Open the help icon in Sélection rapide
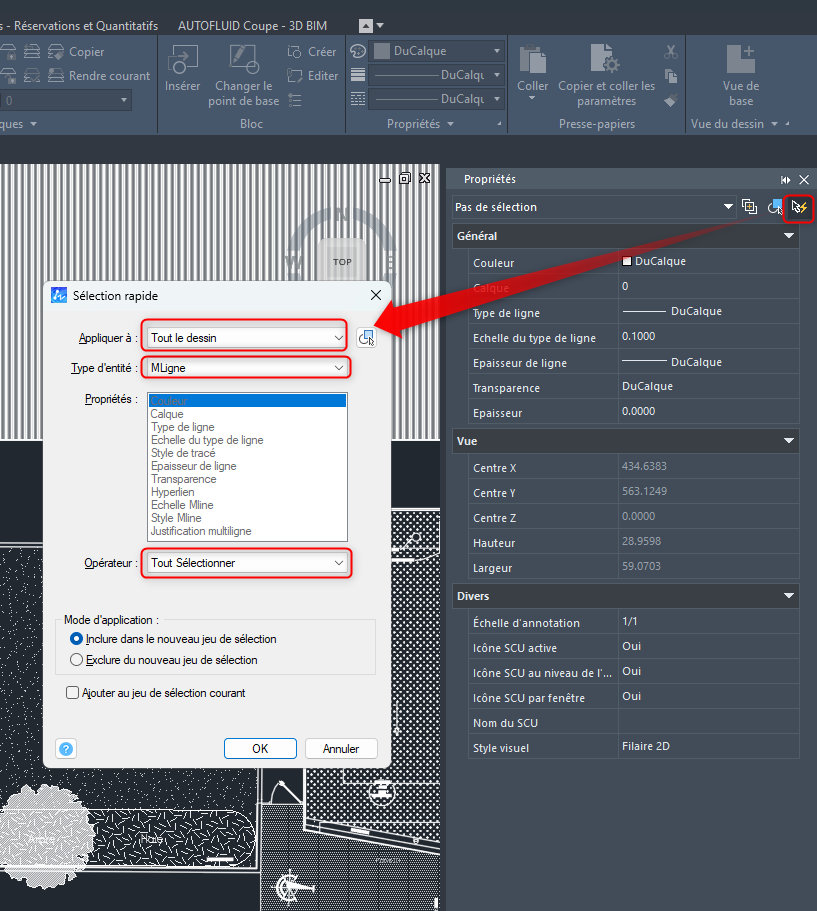 [x=66, y=748]
